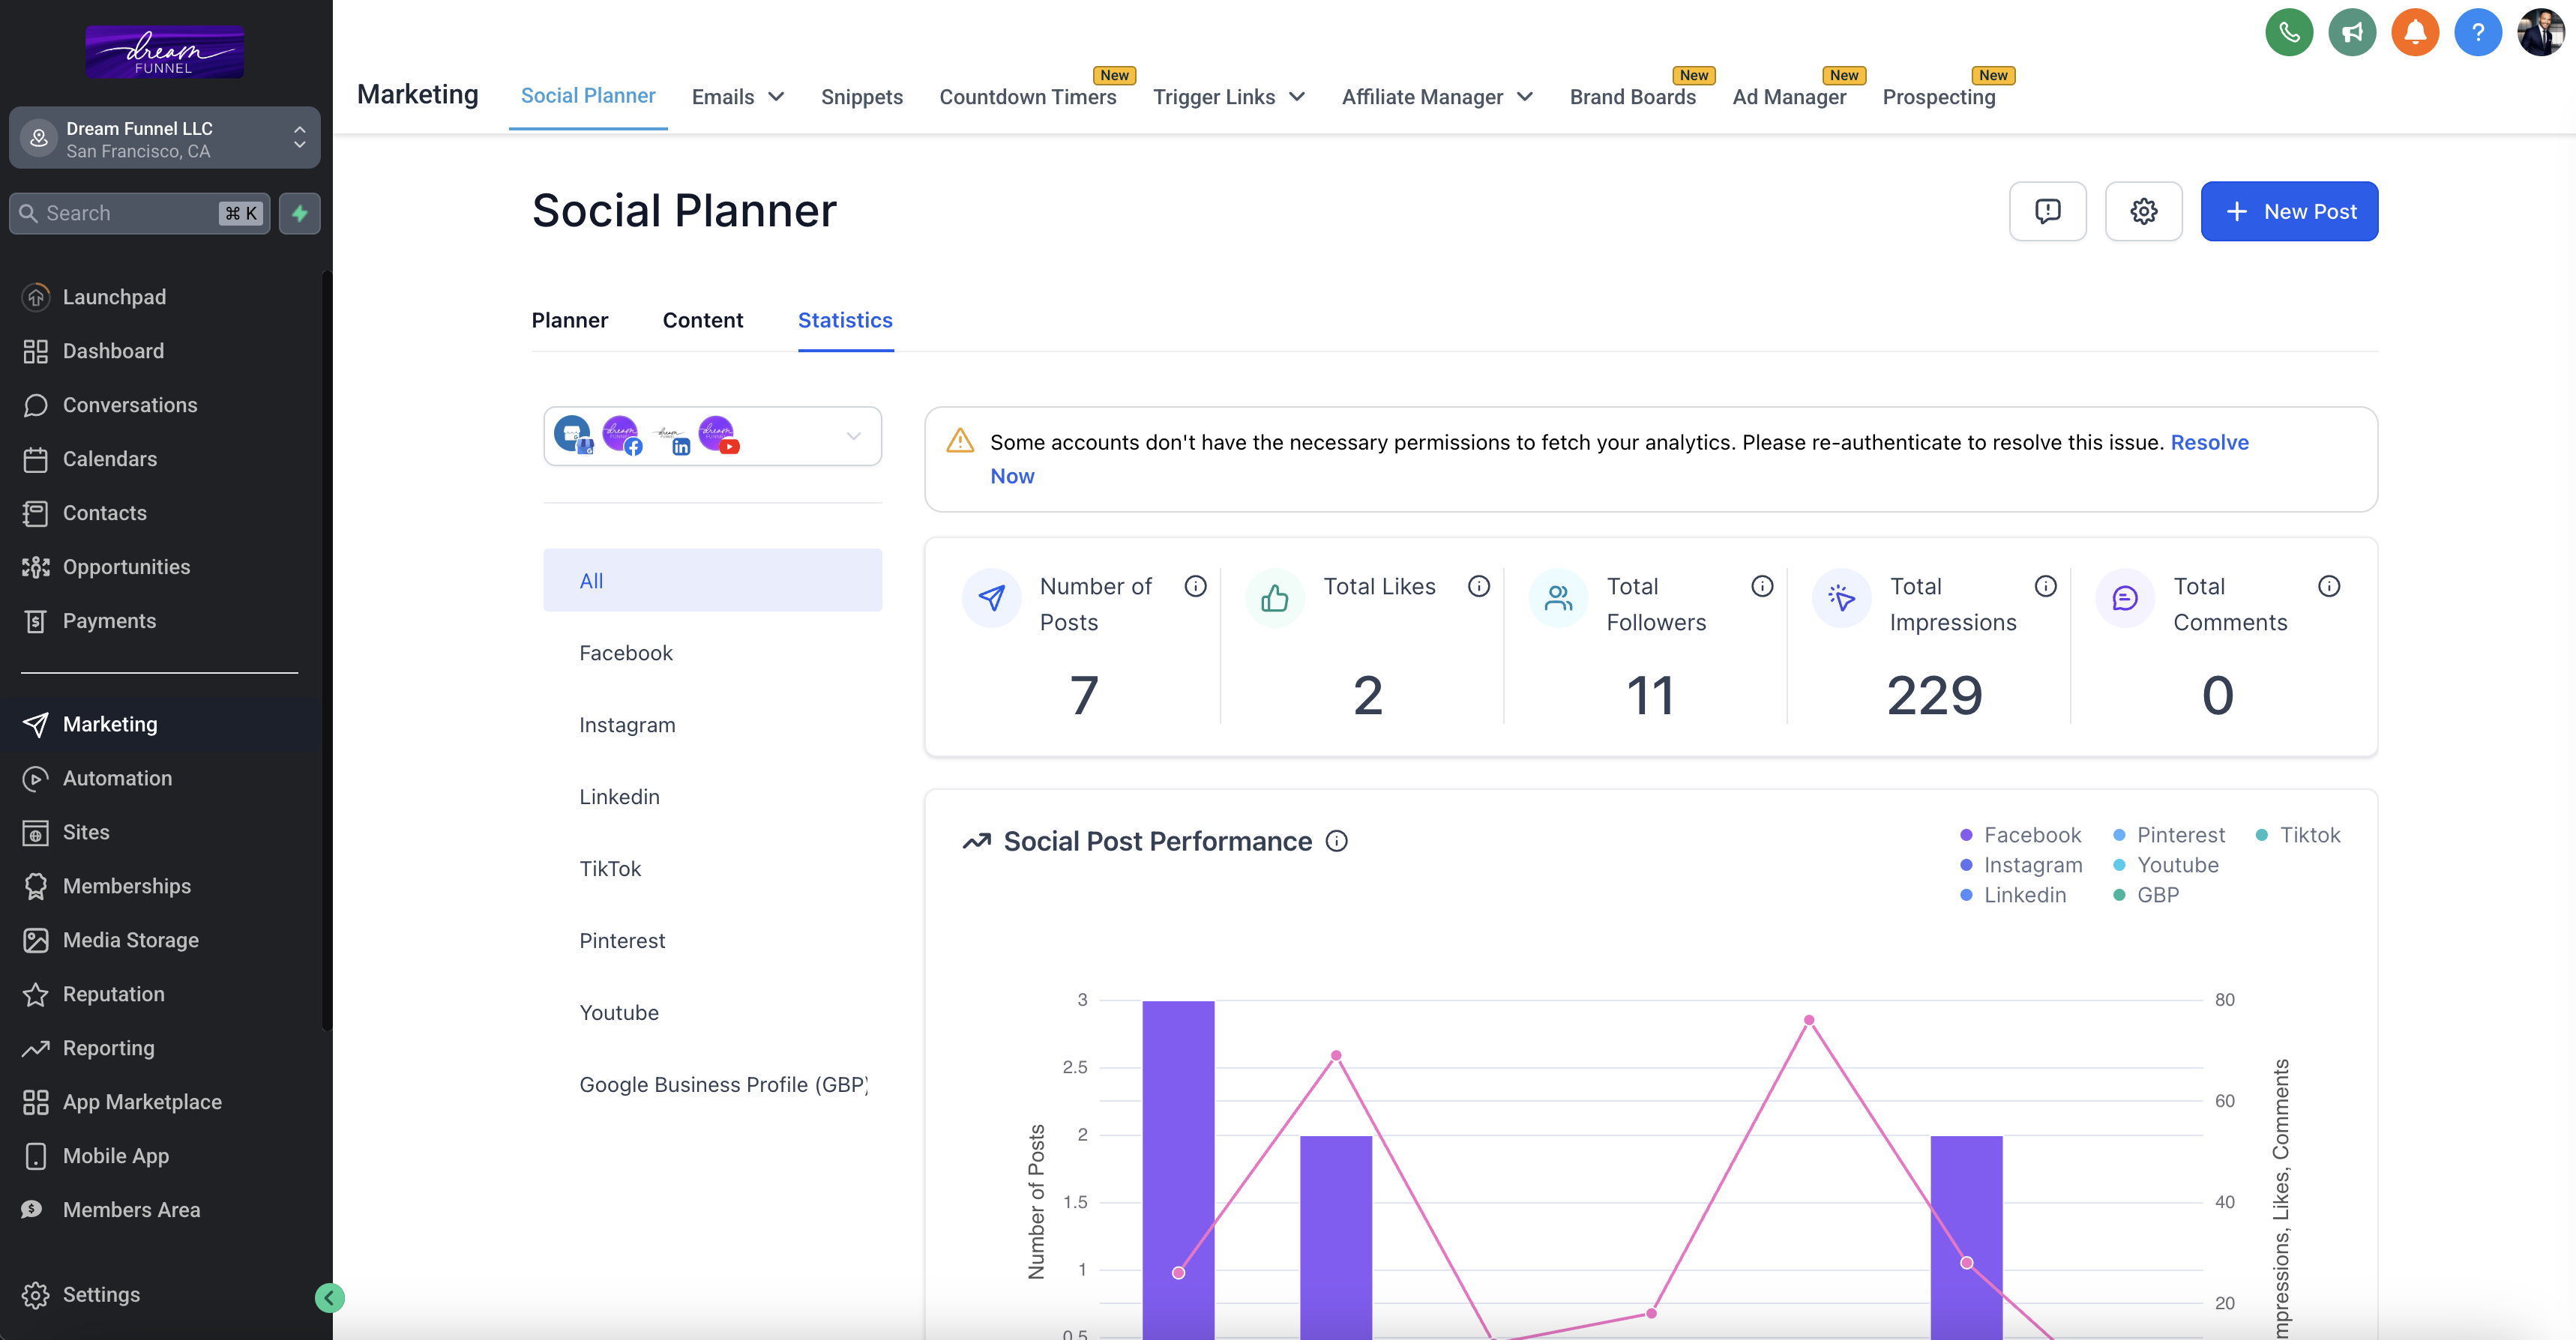The height and width of the screenshot is (1340, 2576).
Task: Click the Total Impressions cursor icon
Action: 1841,598
